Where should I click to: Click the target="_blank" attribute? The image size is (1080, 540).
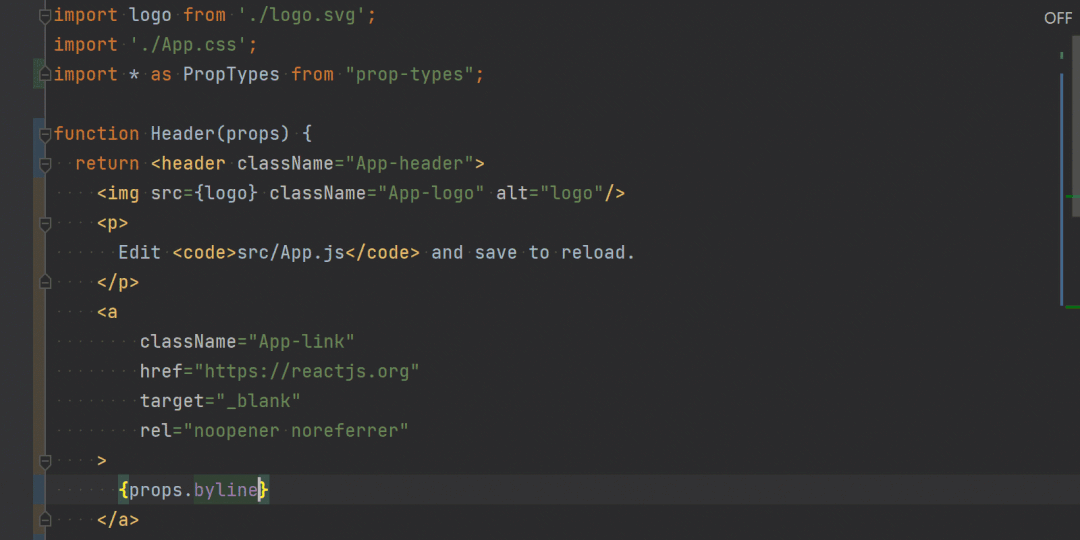pyautogui.click(x=220, y=400)
